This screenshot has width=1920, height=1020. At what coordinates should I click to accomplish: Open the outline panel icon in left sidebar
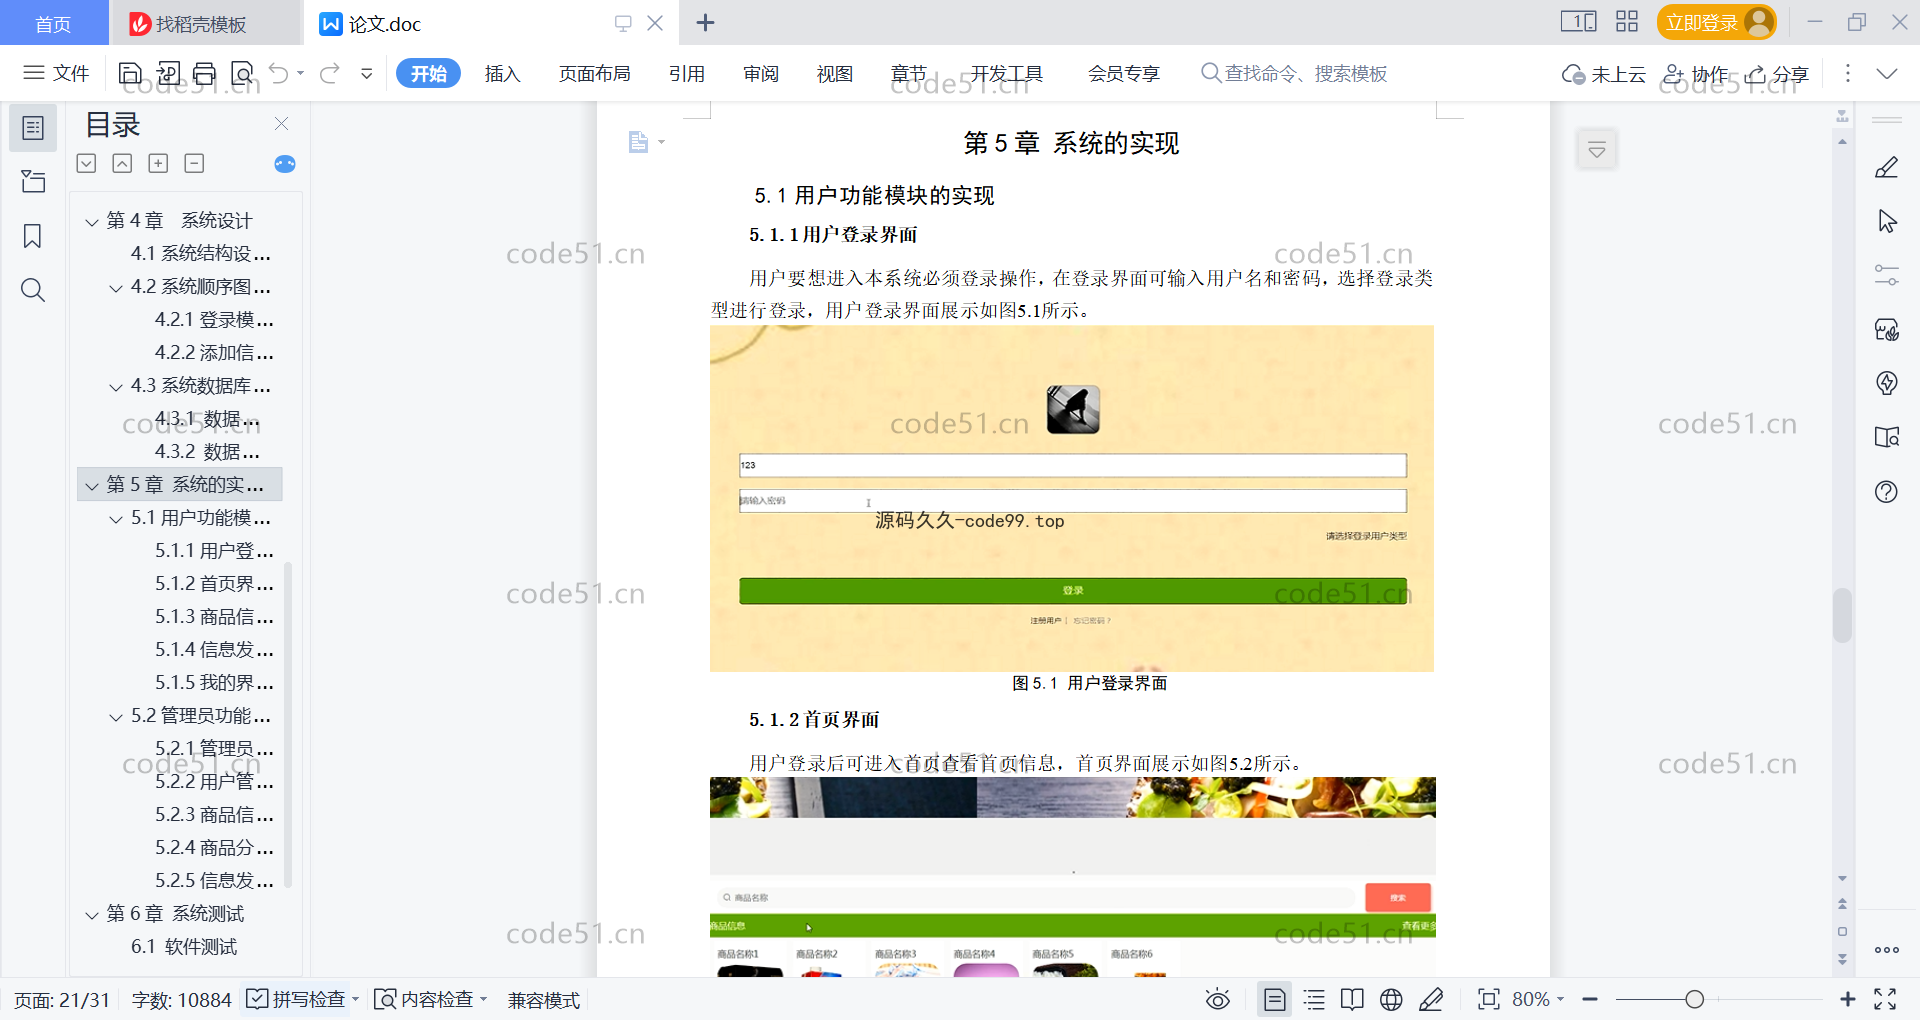[x=33, y=128]
